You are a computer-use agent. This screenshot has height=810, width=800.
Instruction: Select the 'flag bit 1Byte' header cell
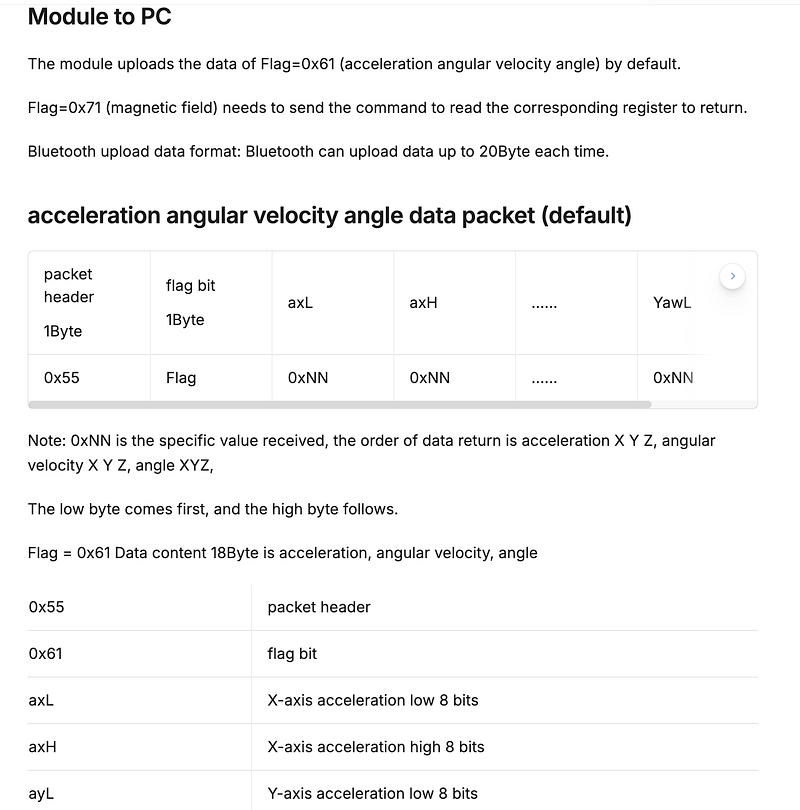[x=211, y=303]
